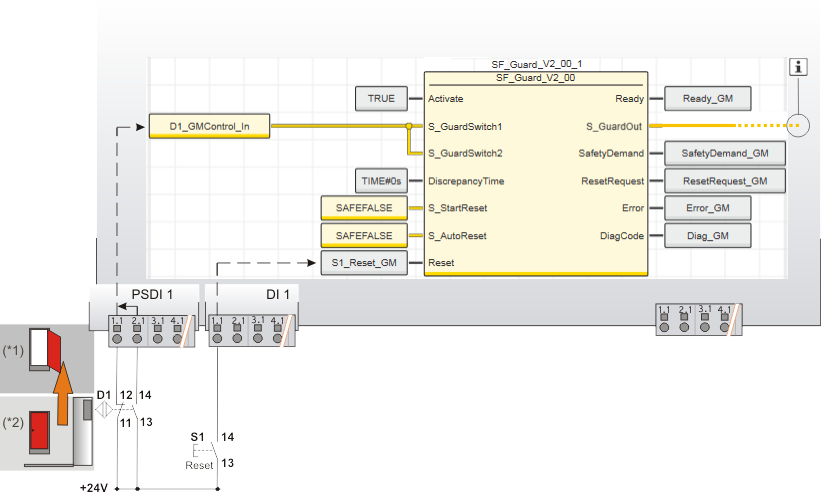Click the S1 Reset switch symbol

[x=205, y=451]
